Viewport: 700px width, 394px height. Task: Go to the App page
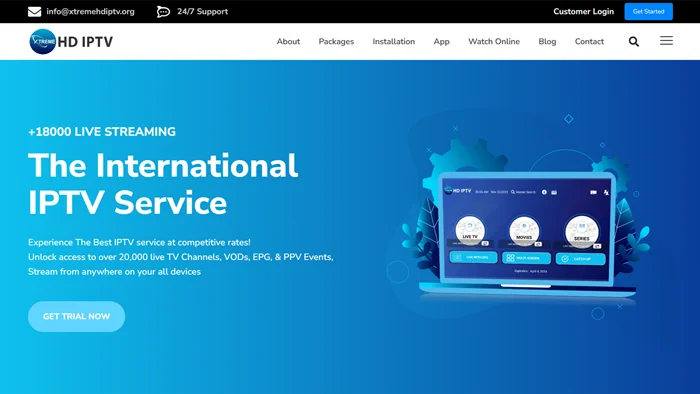click(441, 41)
